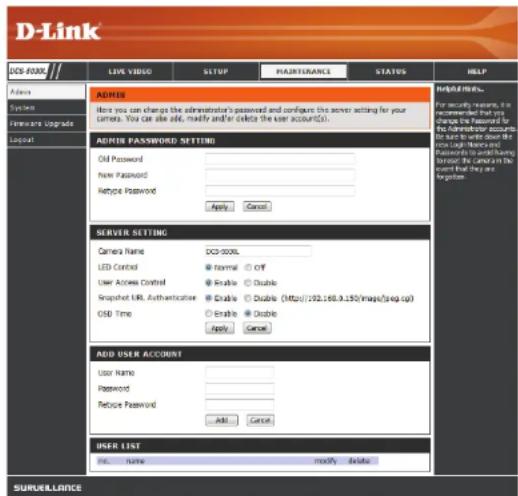This screenshot has height=496, width=518.
Task: Select the Maintenance tab
Action: pyautogui.click(x=303, y=71)
